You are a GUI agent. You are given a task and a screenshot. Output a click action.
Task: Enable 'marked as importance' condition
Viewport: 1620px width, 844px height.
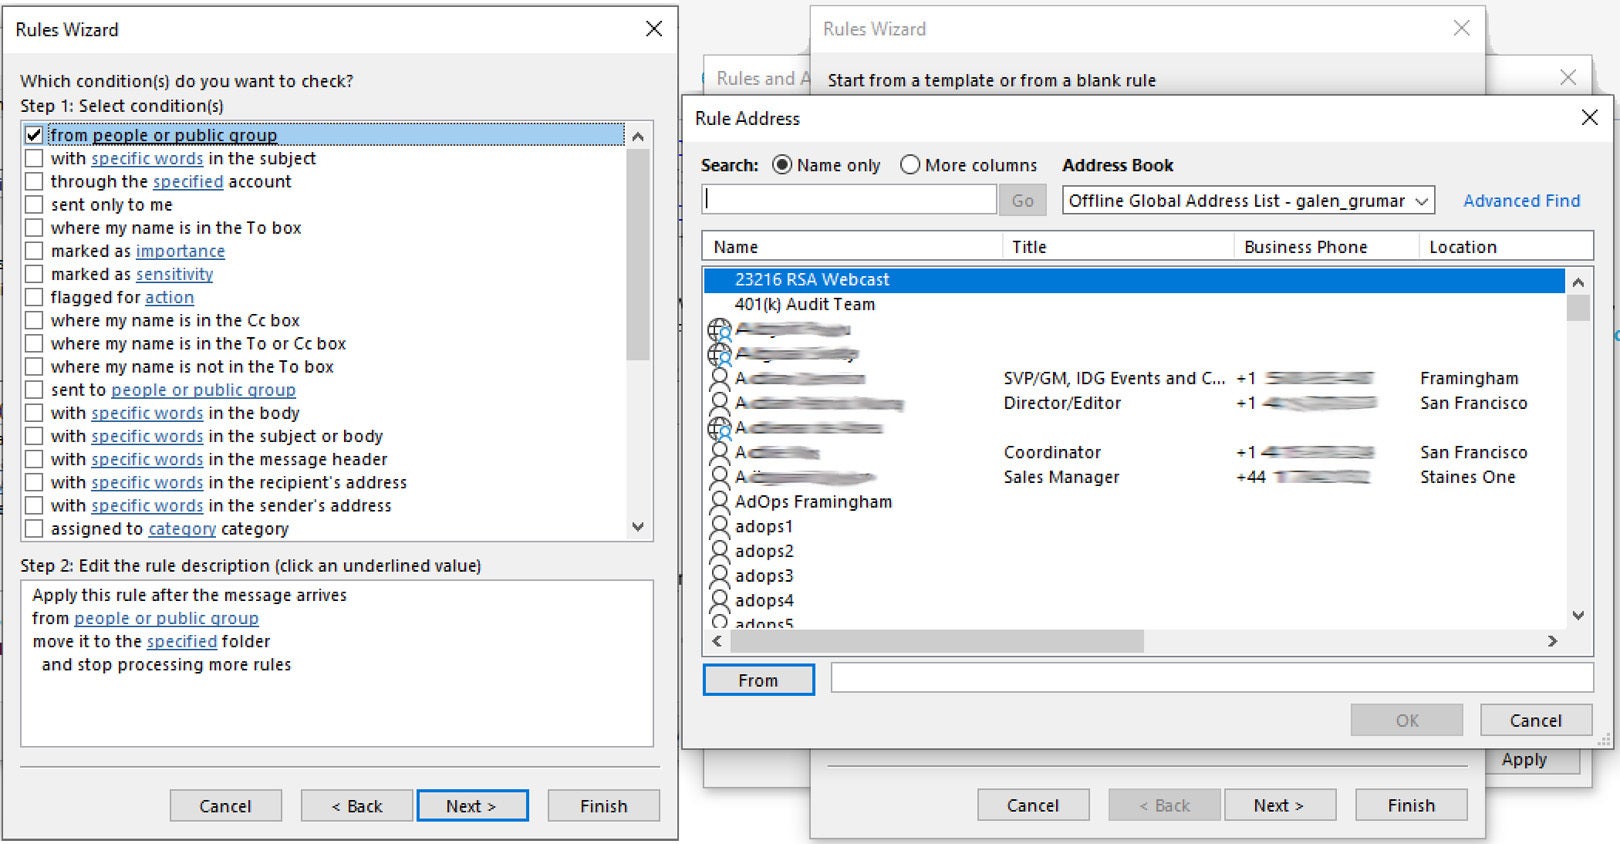[34, 251]
